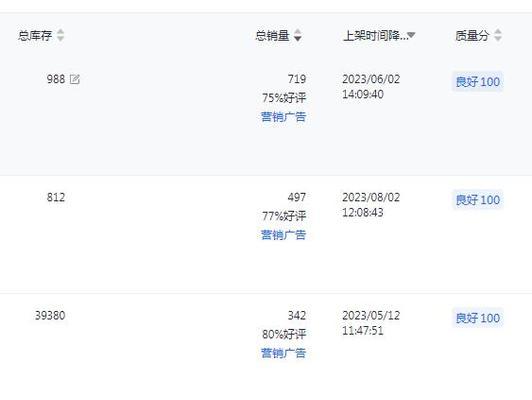The image size is (532, 400).
Task: Open 营销广告 link for 342 sales row
Action: (284, 353)
